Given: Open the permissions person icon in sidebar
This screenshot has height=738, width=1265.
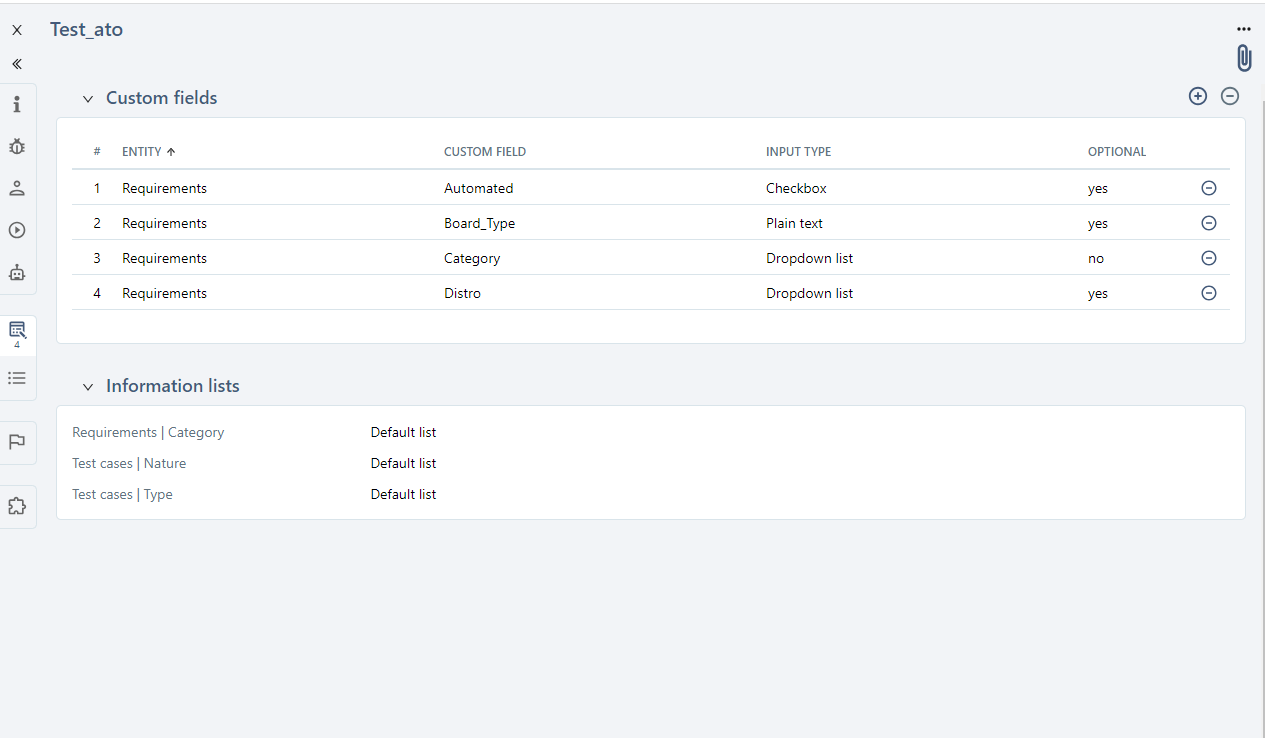Looking at the screenshot, I should 17,189.
